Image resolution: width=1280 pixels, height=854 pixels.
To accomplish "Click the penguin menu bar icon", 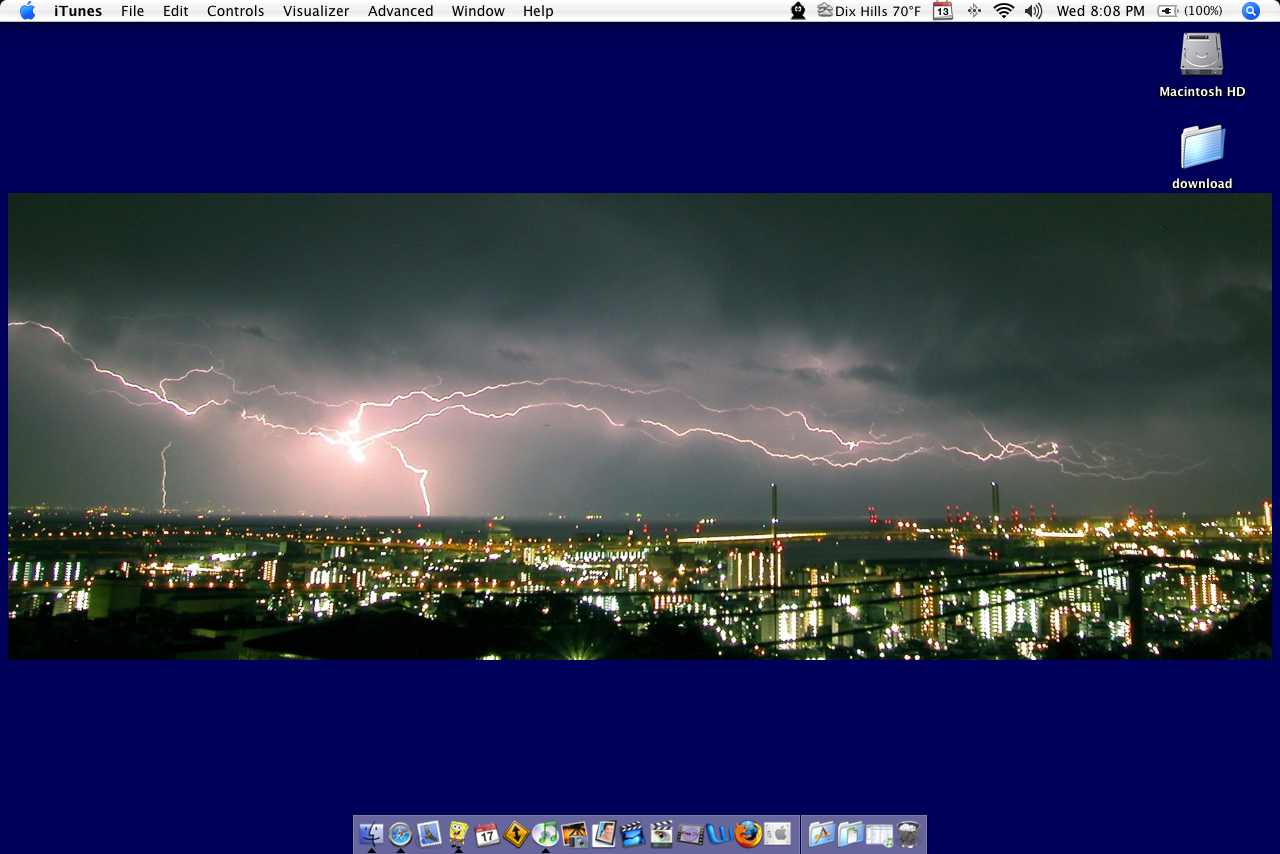I will [798, 11].
